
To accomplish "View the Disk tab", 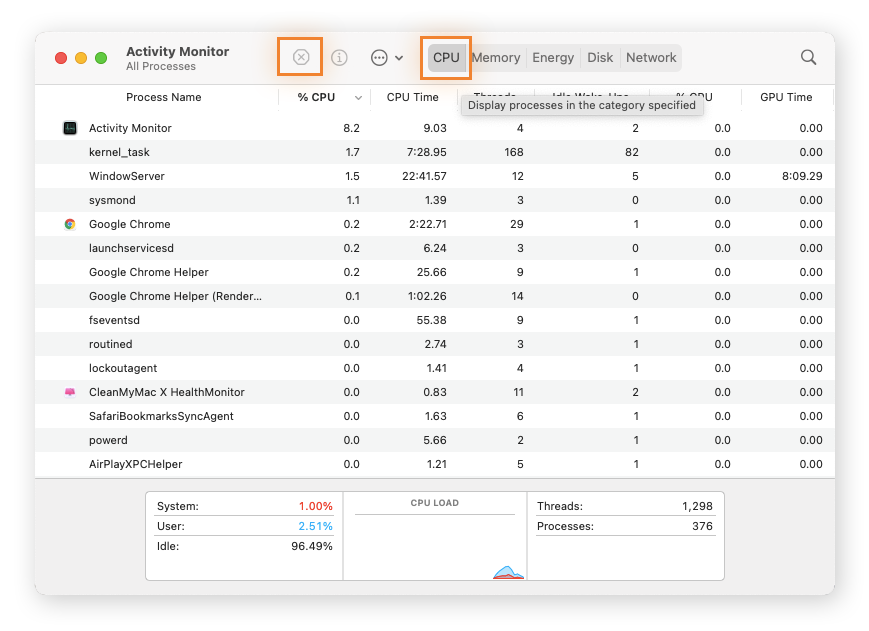I will [599, 57].
